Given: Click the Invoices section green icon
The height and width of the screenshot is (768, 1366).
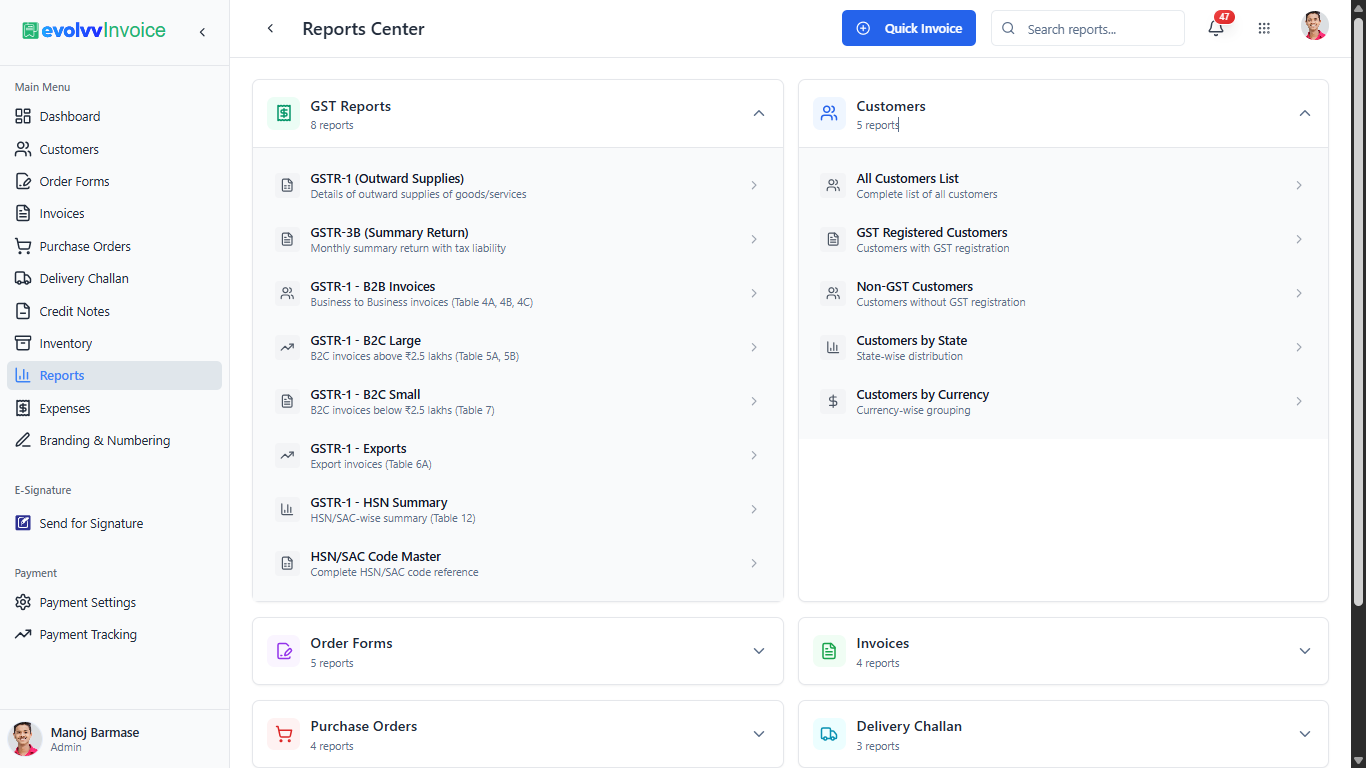Looking at the screenshot, I should tap(830, 651).
